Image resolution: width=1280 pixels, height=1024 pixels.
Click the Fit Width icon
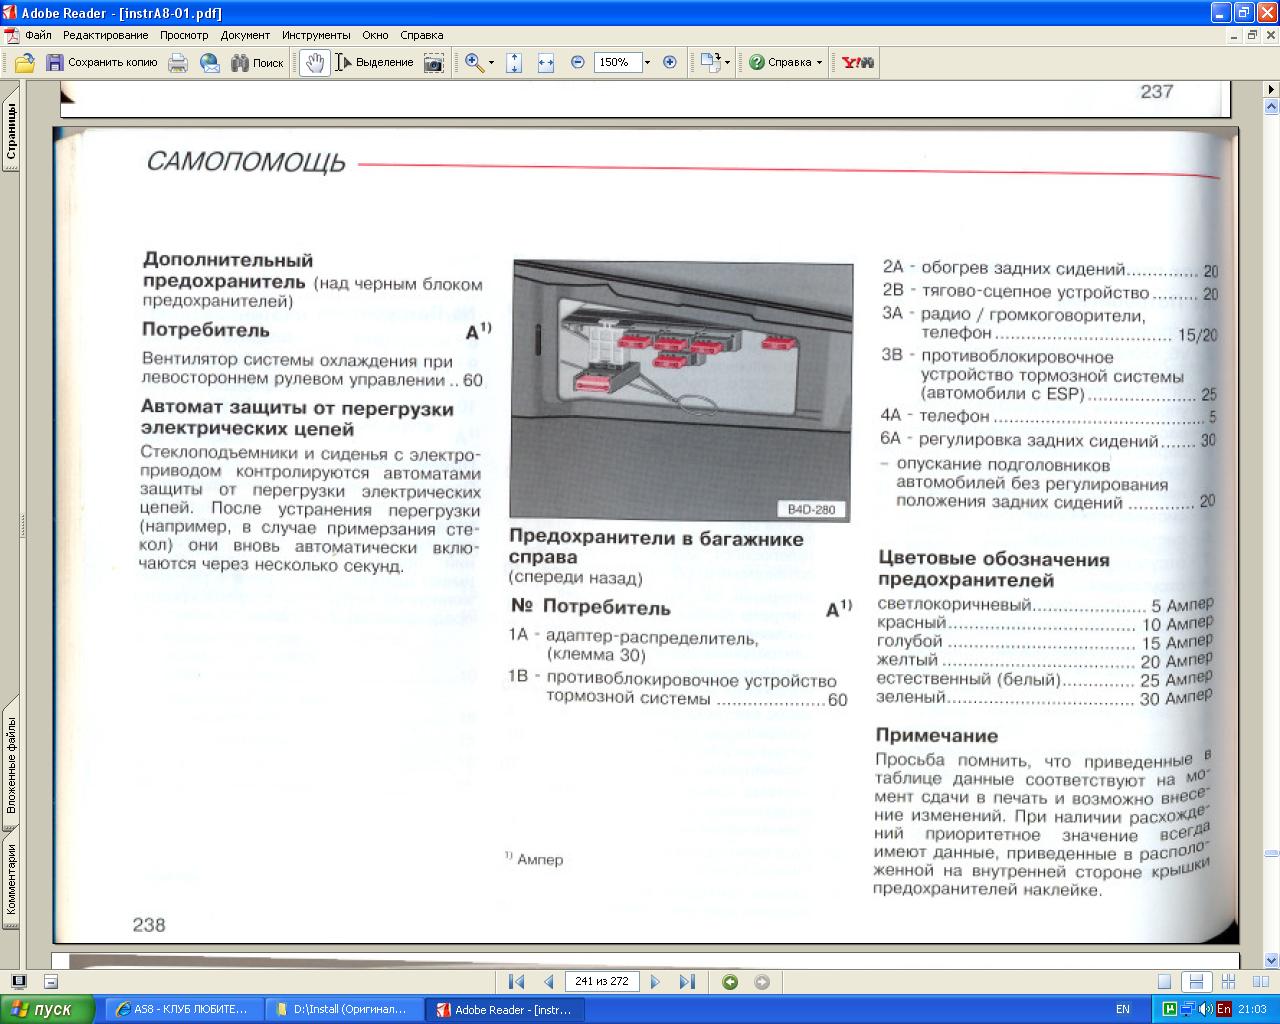546,63
